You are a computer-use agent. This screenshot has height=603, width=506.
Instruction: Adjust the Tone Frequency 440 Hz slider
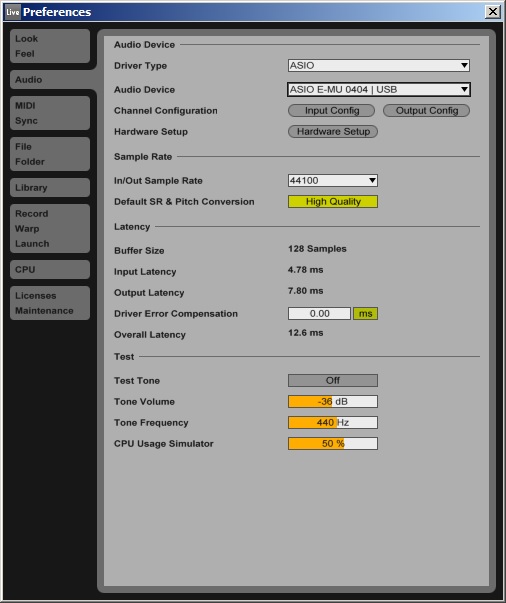click(x=333, y=423)
